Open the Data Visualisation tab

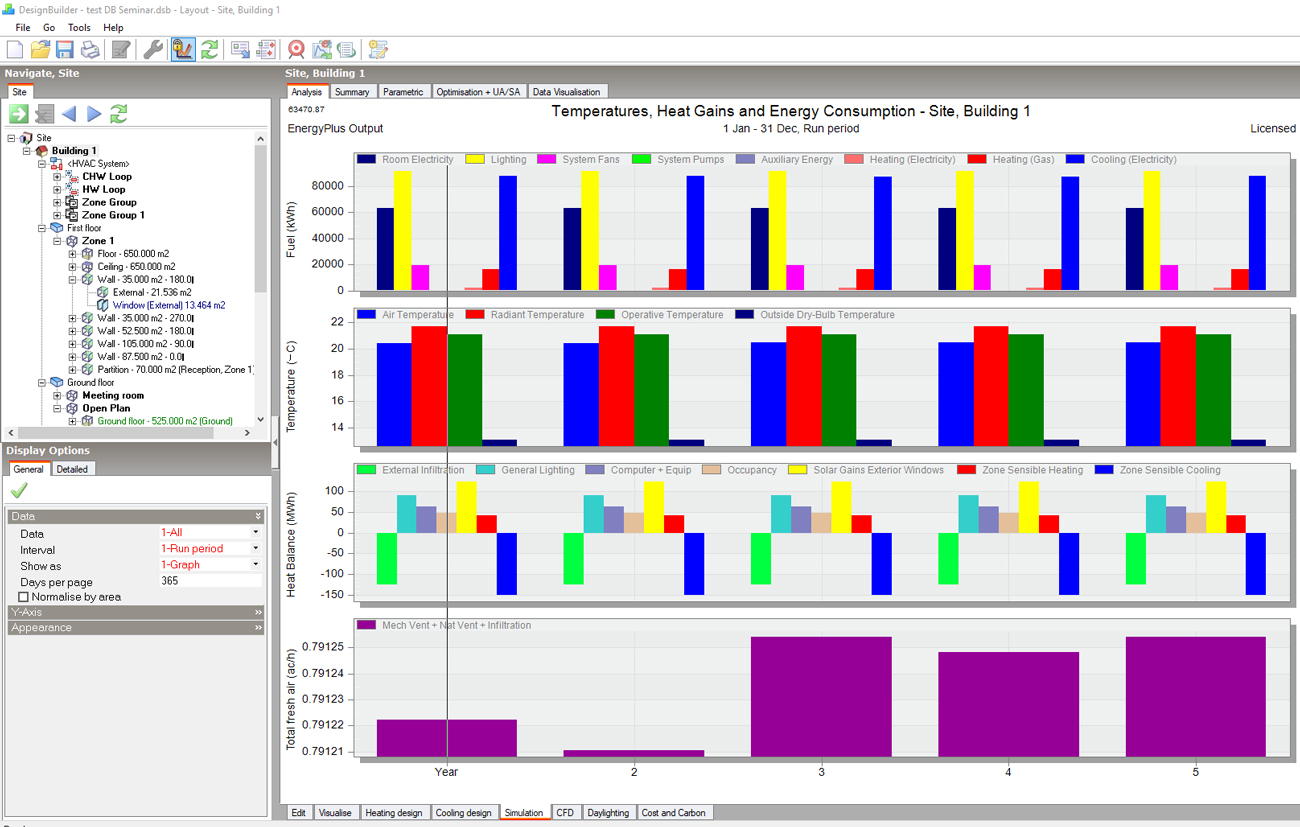(x=566, y=92)
